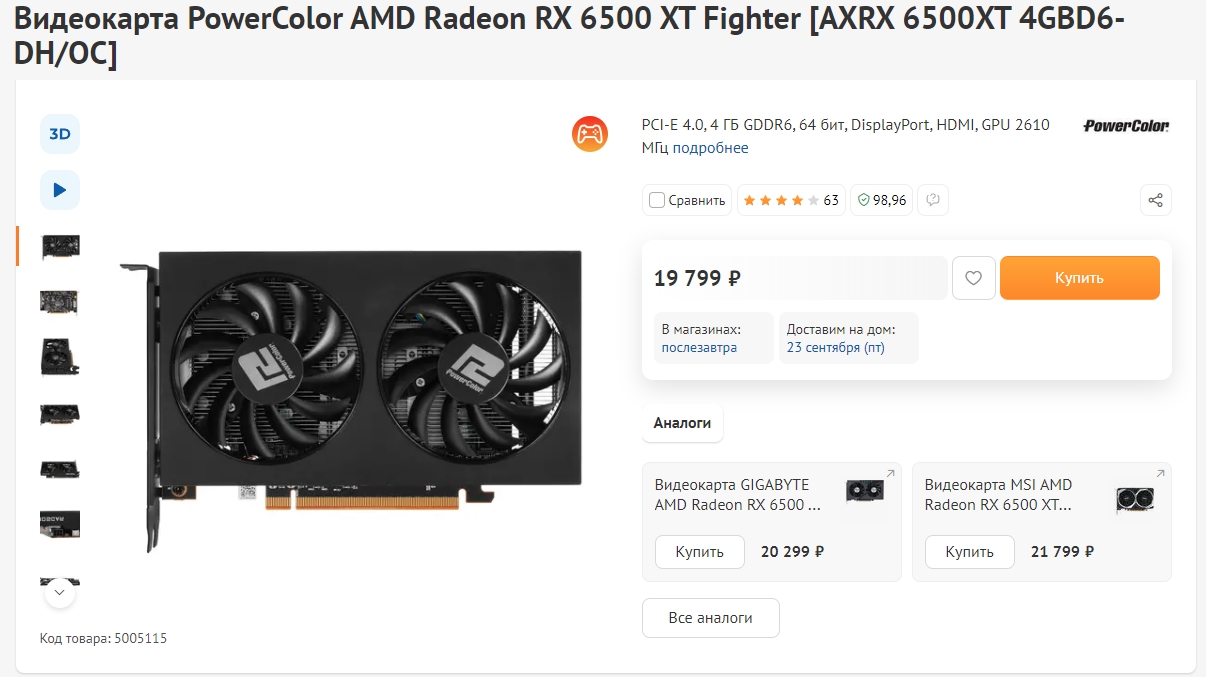
Task: Open the comments speech-bubble icon
Action: click(933, 200)
